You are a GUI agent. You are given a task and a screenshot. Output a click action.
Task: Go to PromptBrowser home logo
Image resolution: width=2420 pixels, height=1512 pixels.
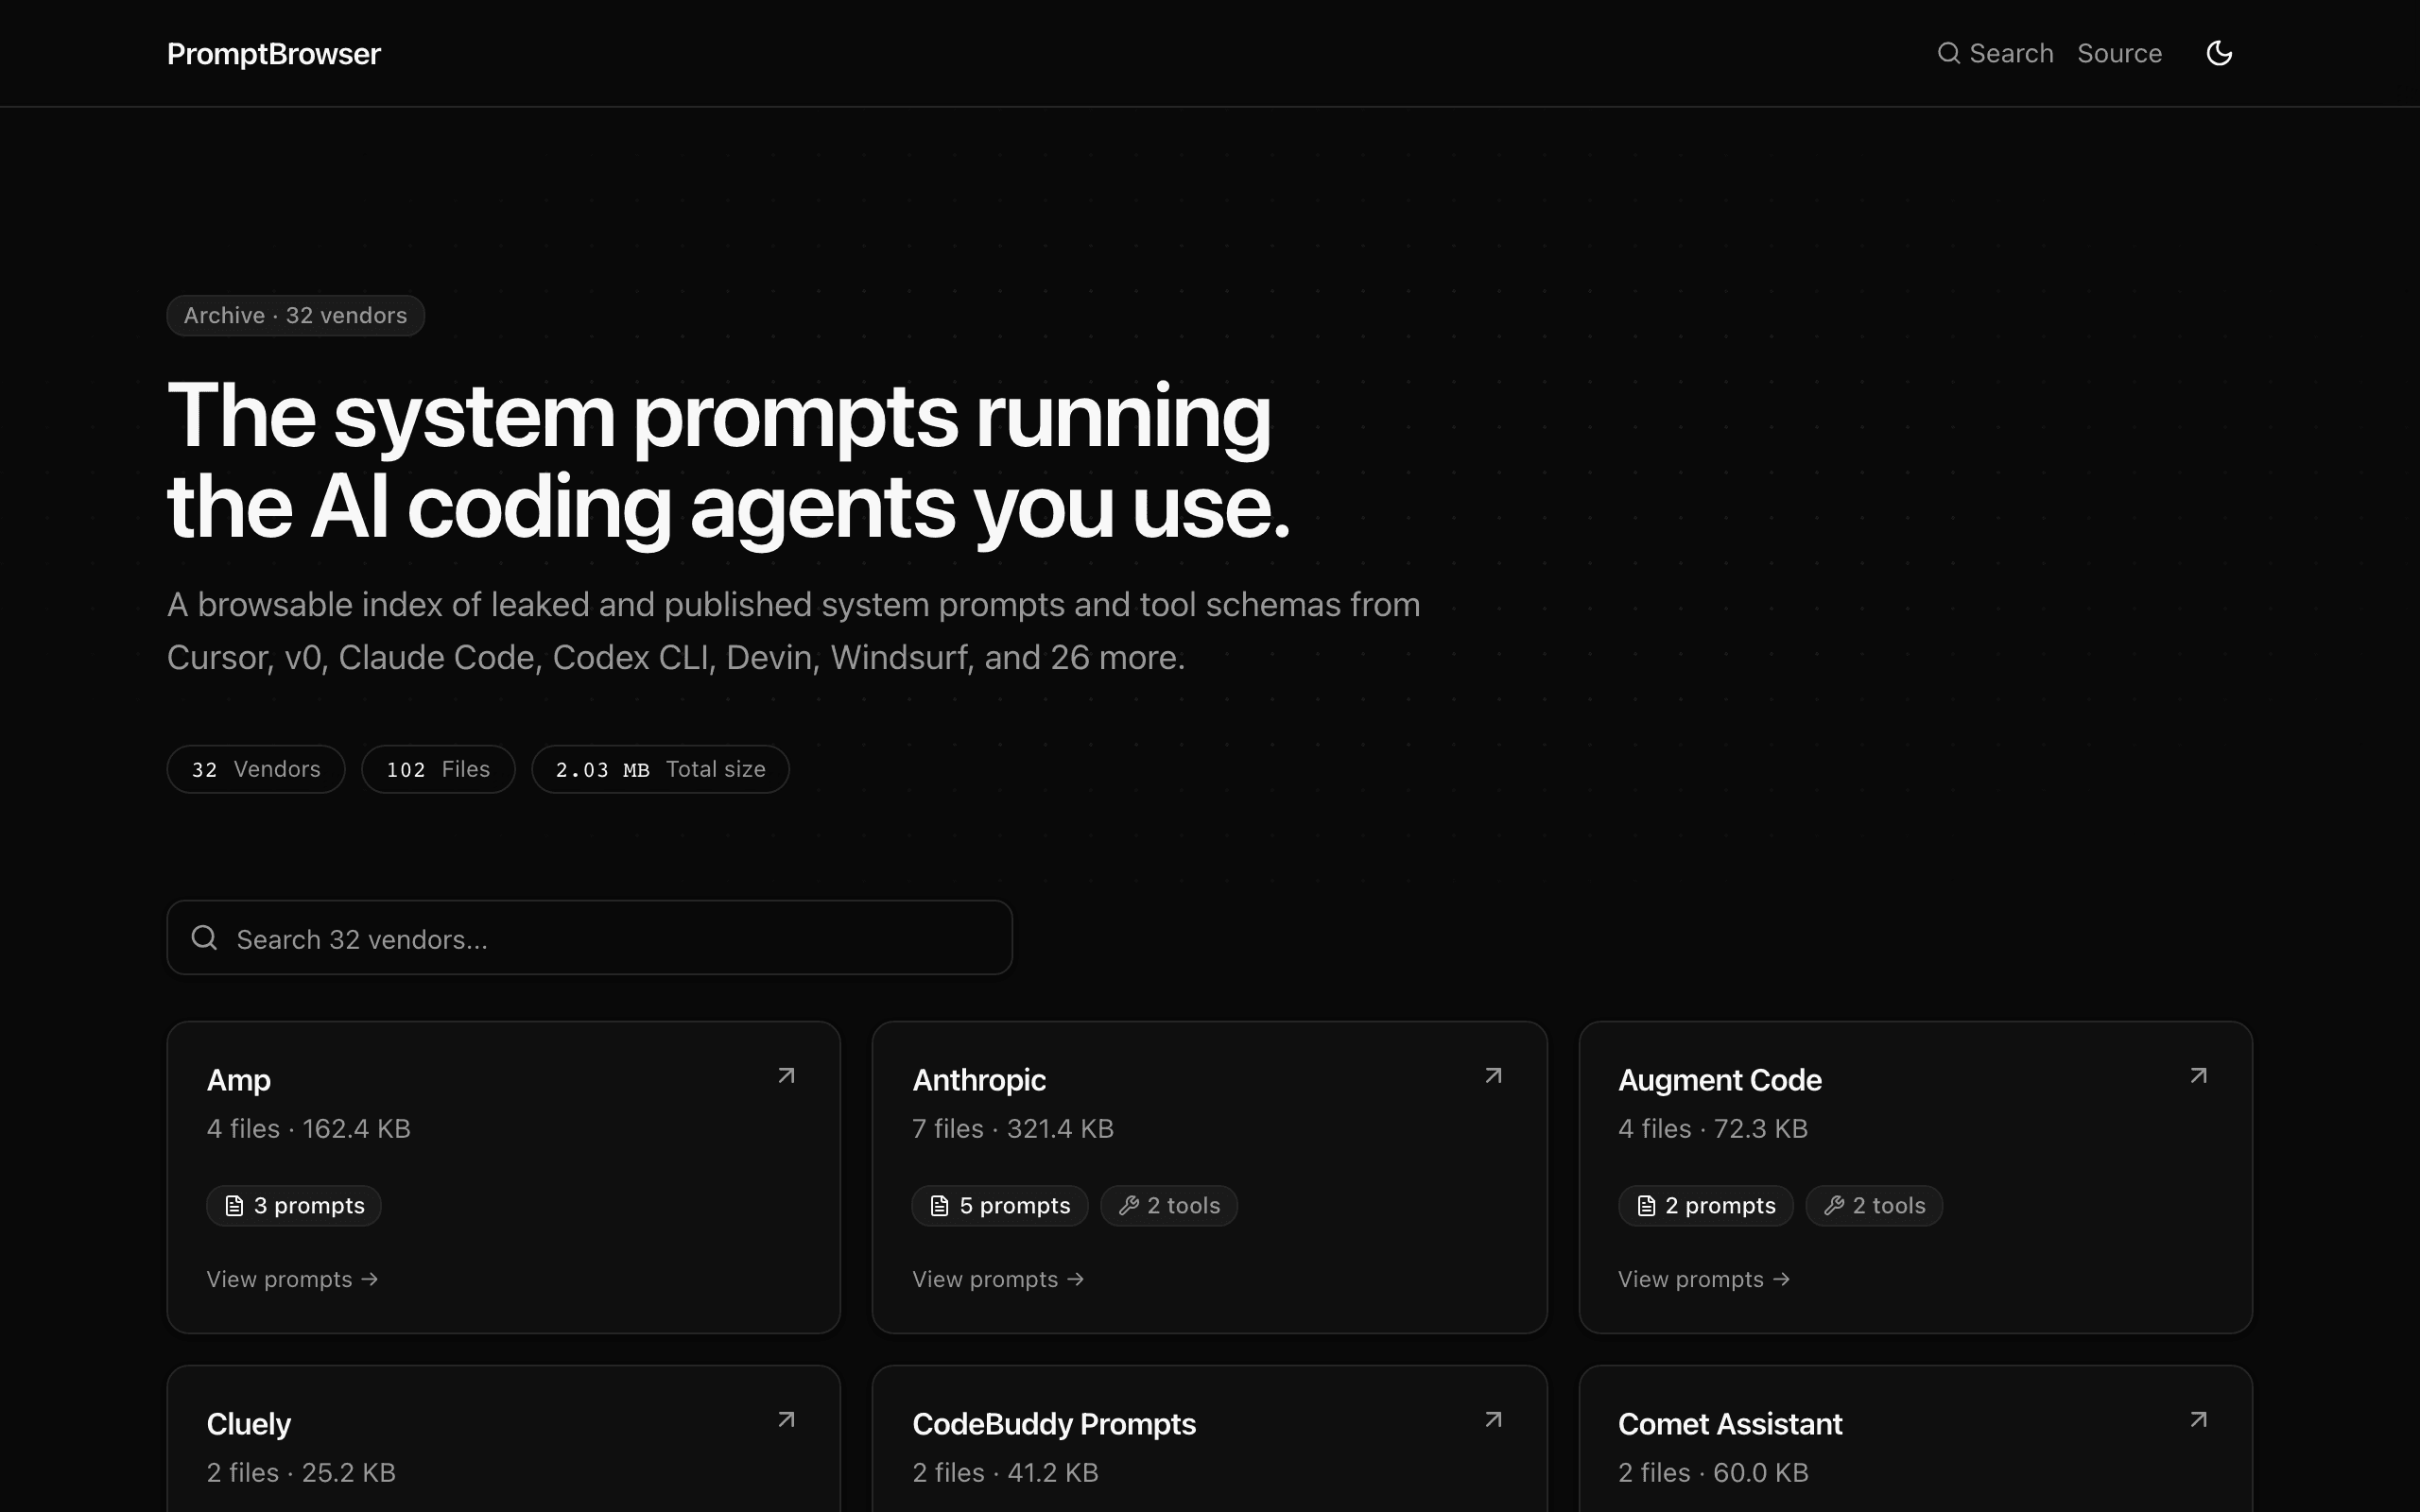(273, 53)
